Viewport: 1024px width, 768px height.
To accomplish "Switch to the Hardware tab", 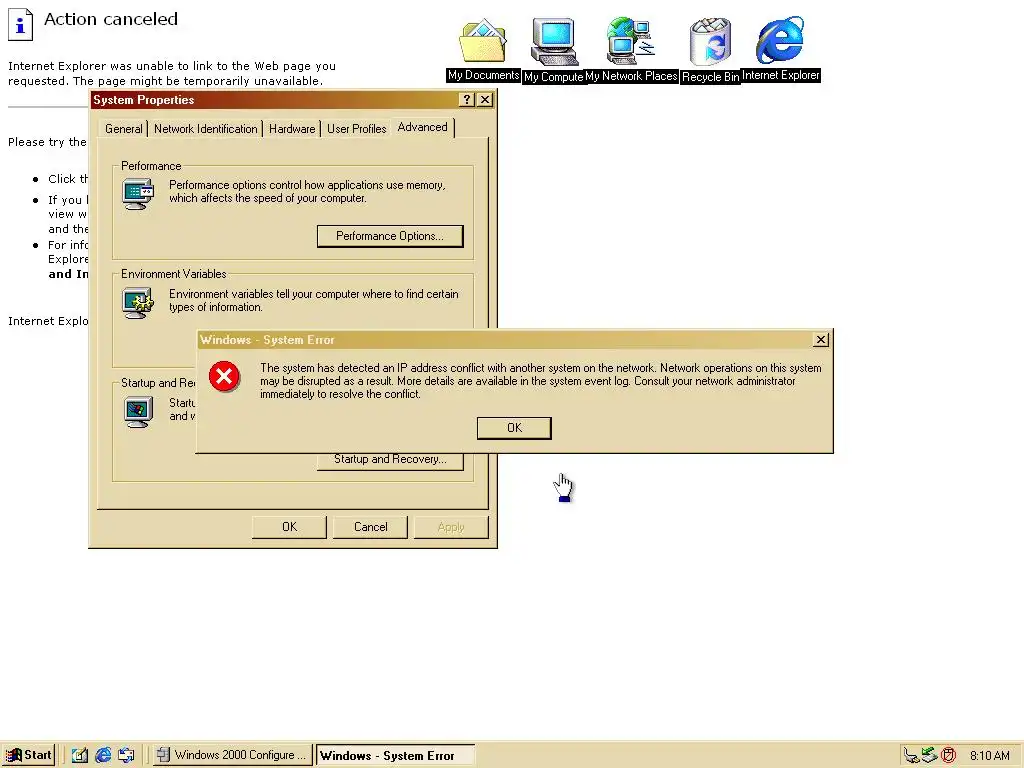I will (292, 129).
